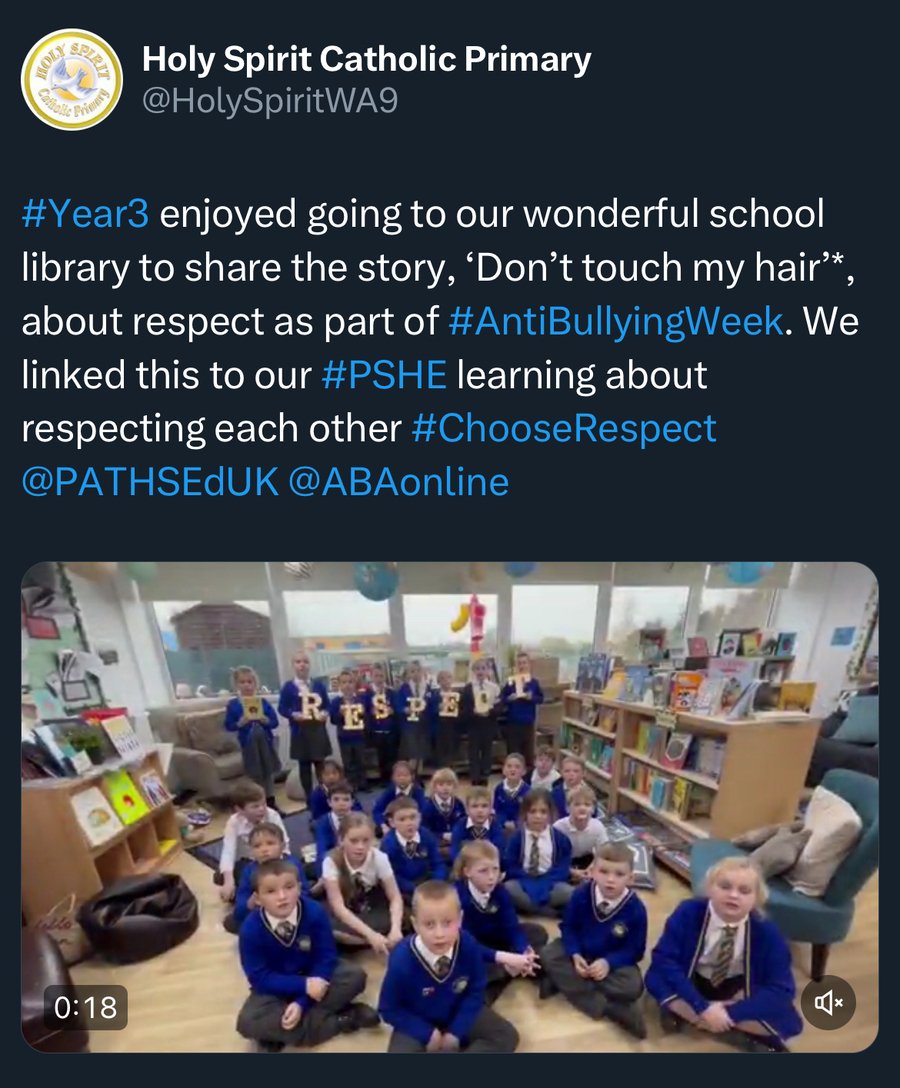Click the black beanbag in the video
Screen dimensions: 900x1088
137,917
